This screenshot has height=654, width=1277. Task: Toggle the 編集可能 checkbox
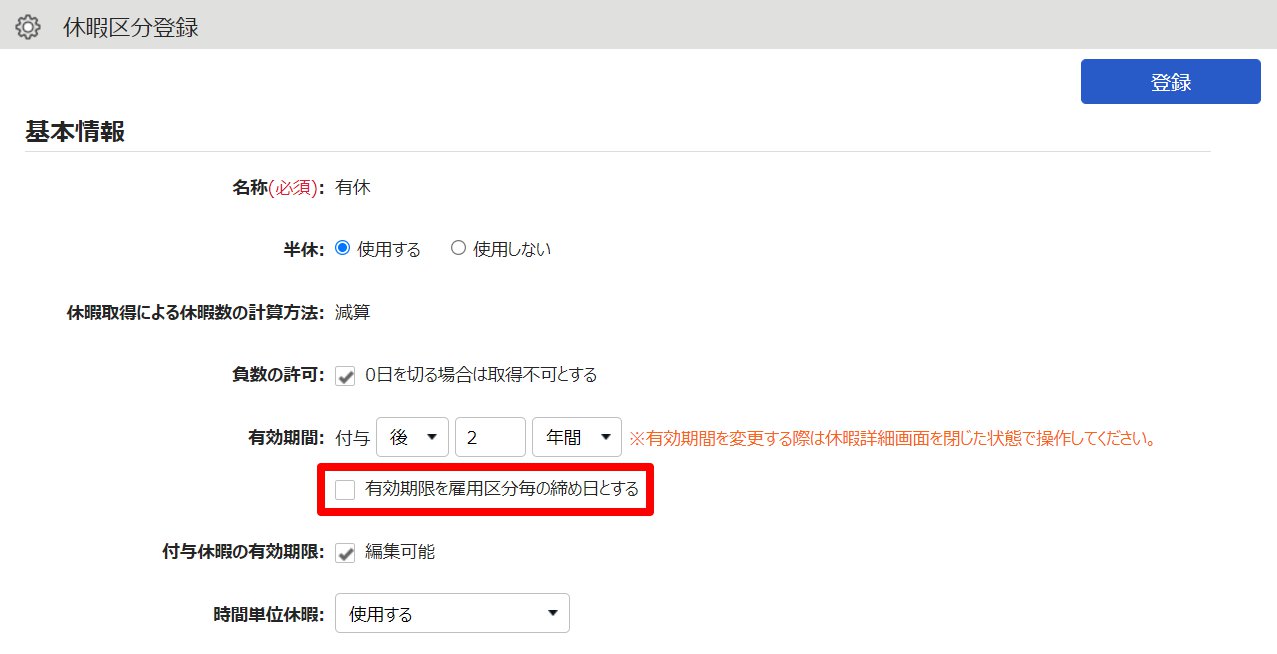[346, 552]
